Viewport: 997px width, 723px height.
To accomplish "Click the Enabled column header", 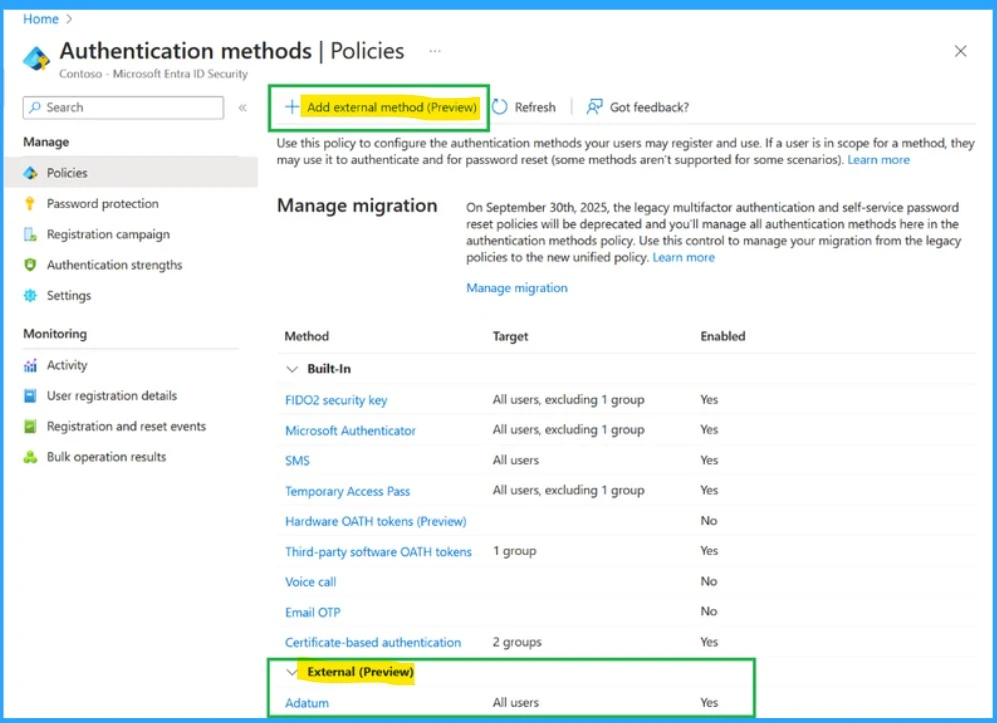I will [x=722, y=336].
